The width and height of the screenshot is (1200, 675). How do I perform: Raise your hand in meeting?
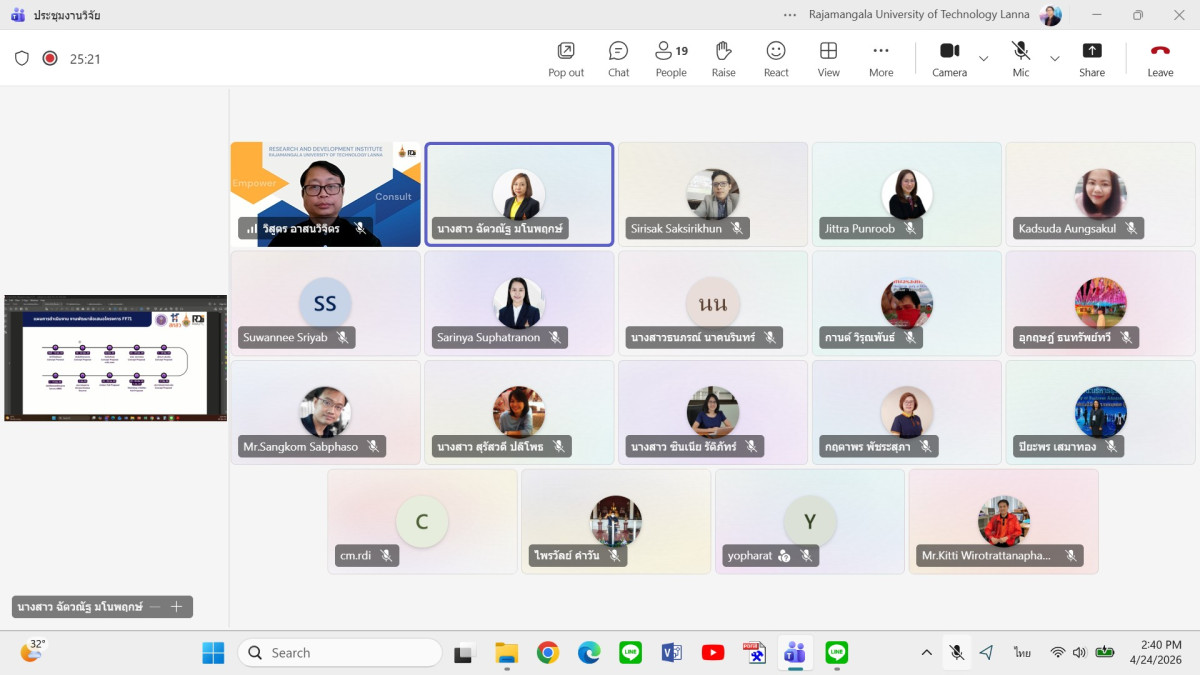(723, 58)
